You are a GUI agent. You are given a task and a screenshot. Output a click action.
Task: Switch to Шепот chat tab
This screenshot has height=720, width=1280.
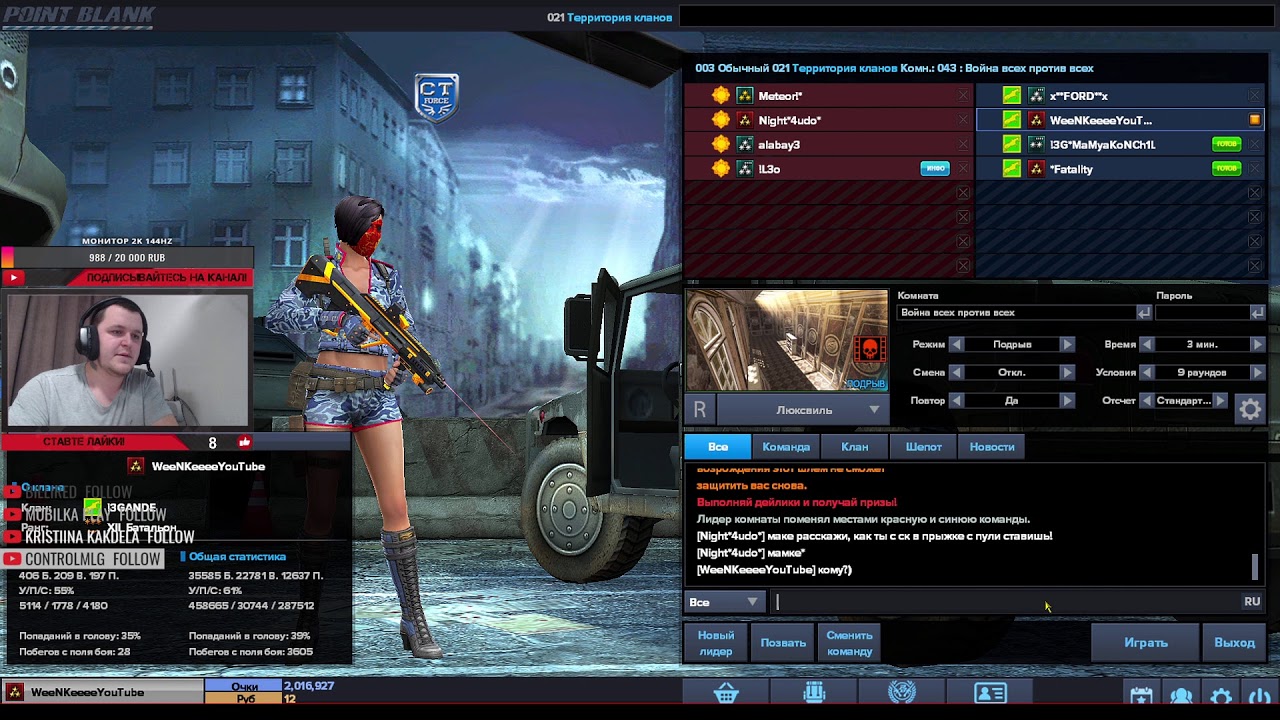coord(923,447)
